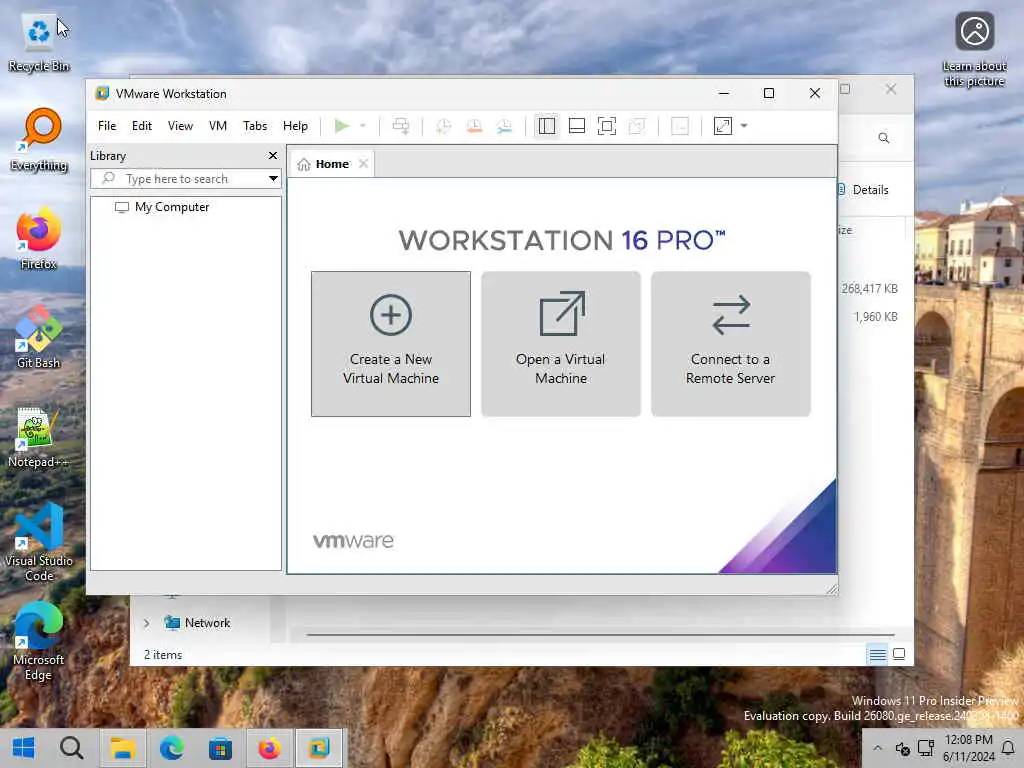Open the stretch options dropdown arrow
Screen dimensions: 1024x768
tap(744, 126)
